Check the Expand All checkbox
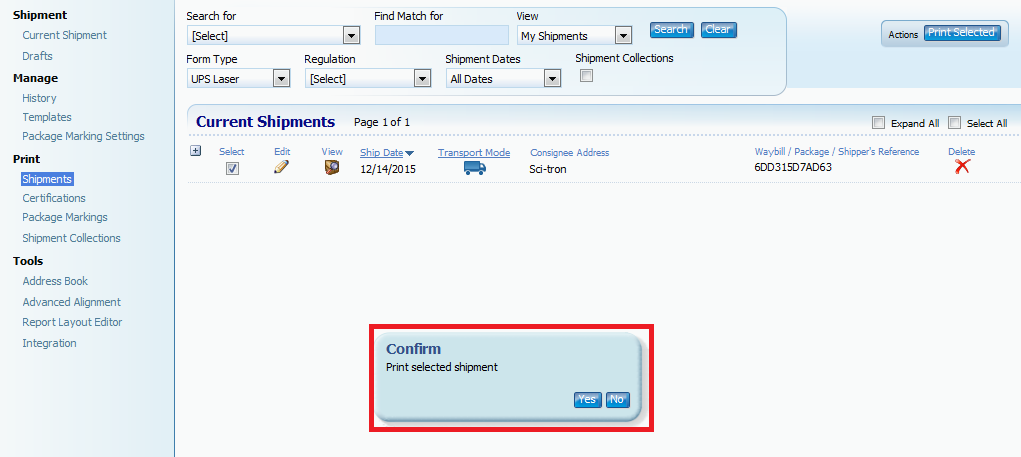 (878, 123)
